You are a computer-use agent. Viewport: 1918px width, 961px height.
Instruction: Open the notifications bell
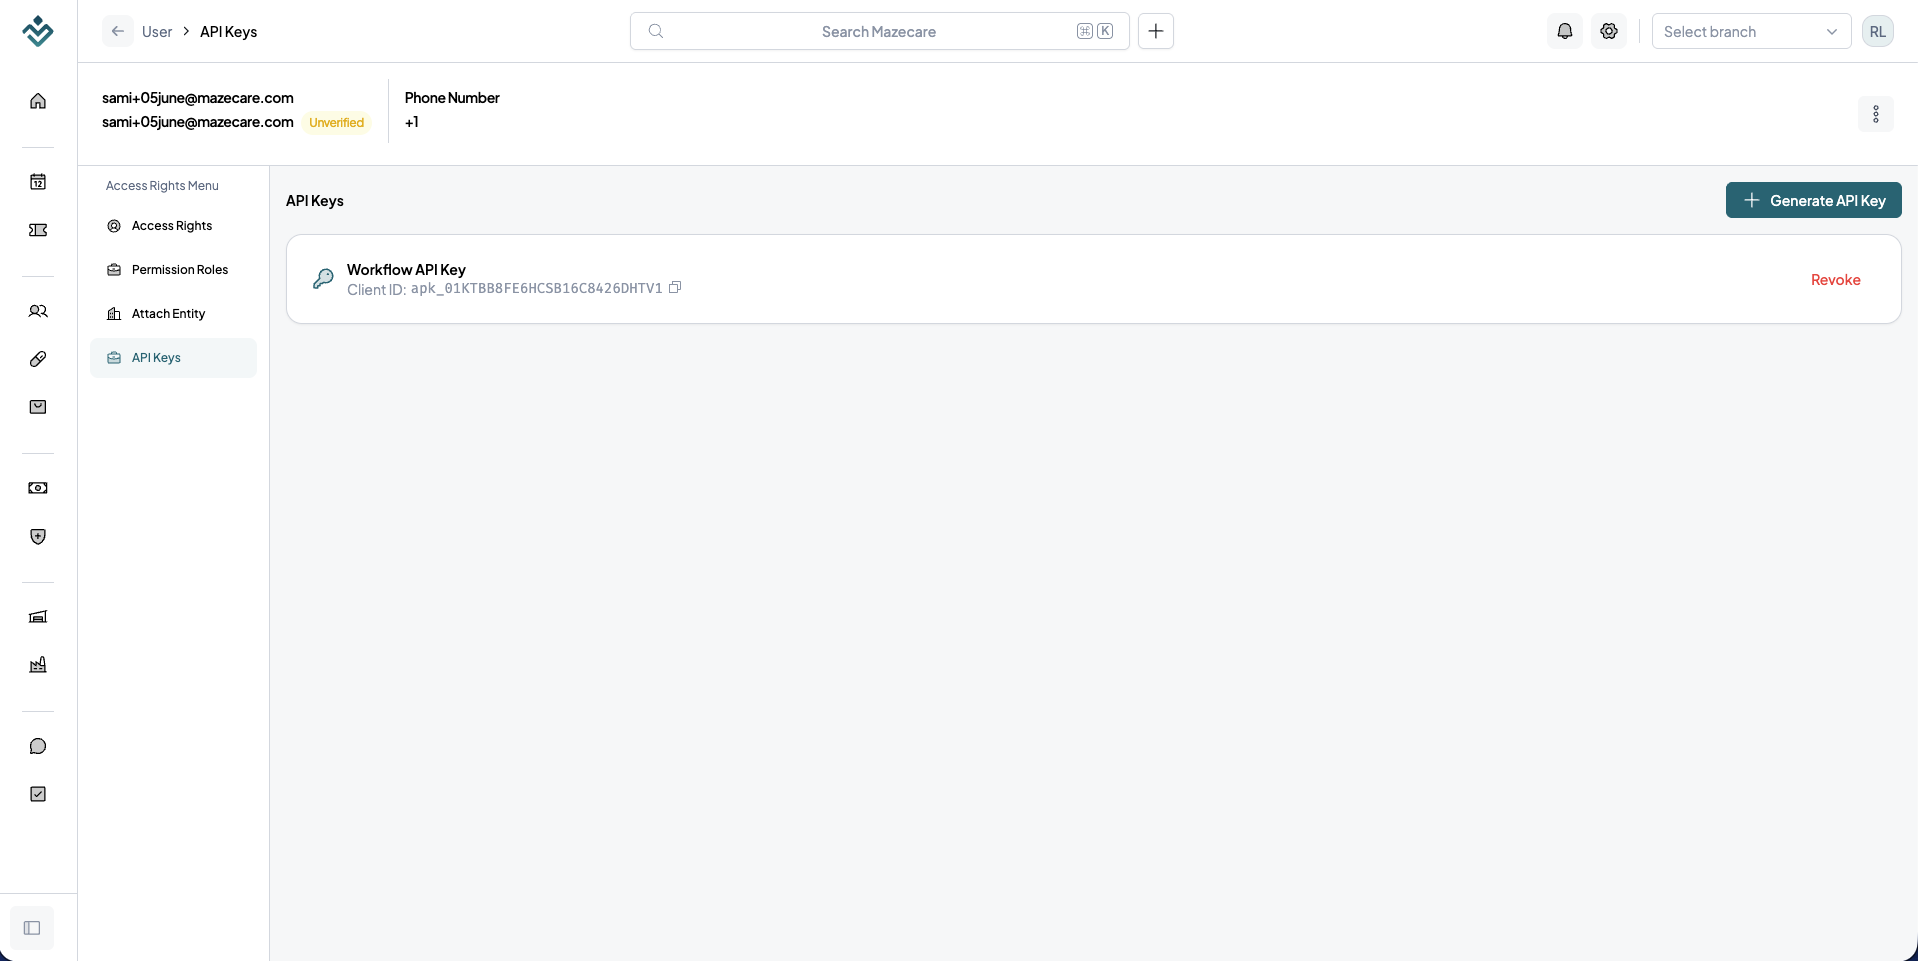1565,31
